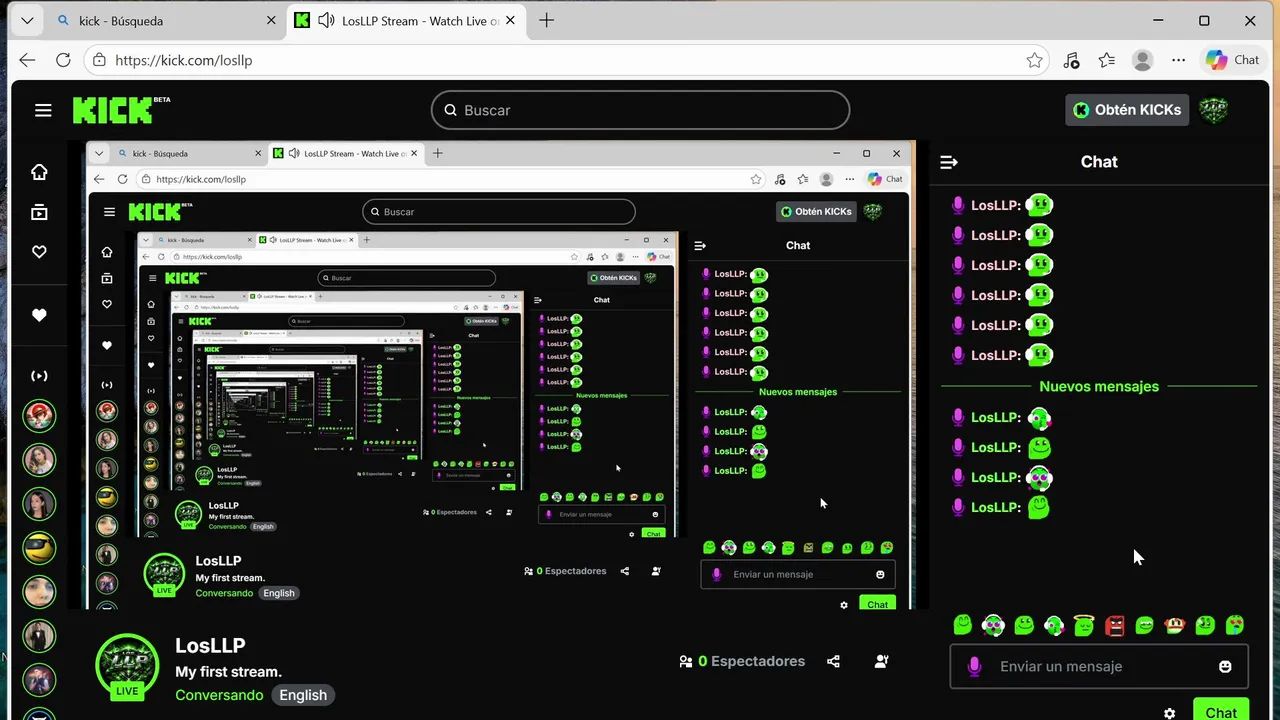Open the emoji picker in message box

click(x=1225, y=666)
